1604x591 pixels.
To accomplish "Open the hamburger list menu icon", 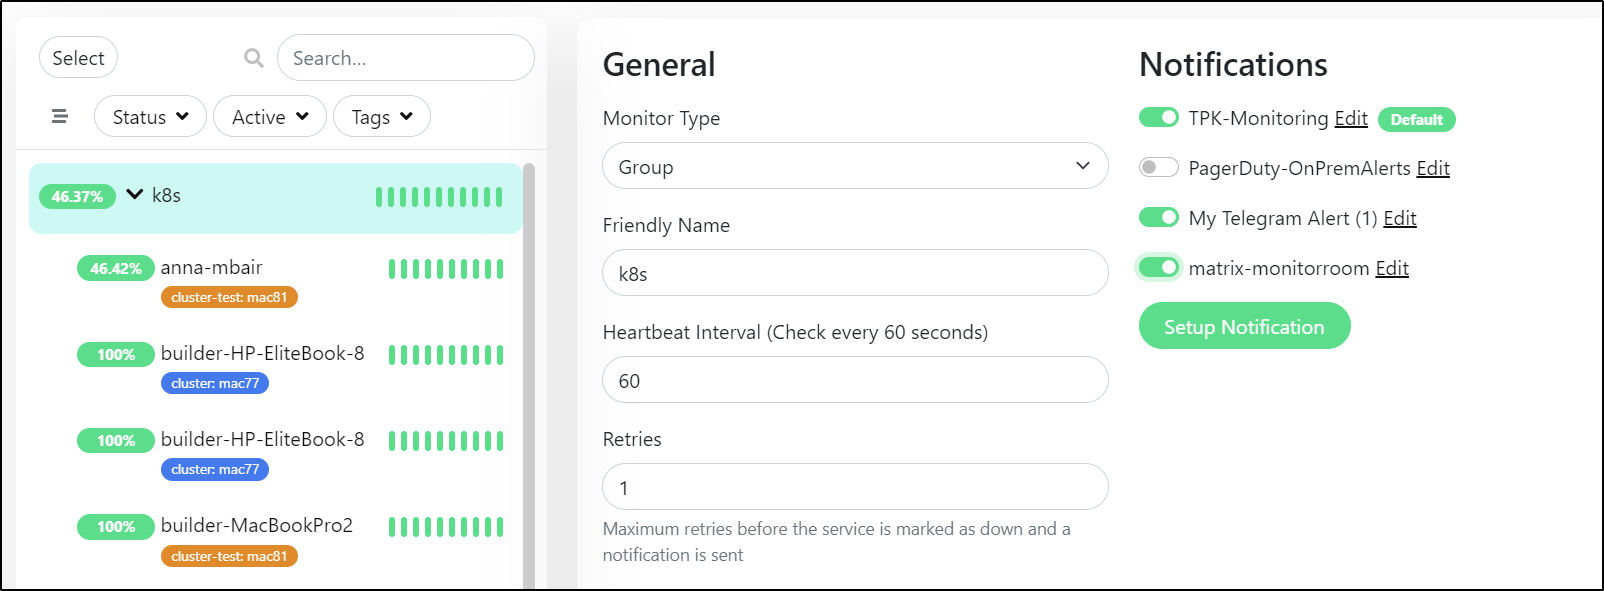I will [x=60, y=116].
